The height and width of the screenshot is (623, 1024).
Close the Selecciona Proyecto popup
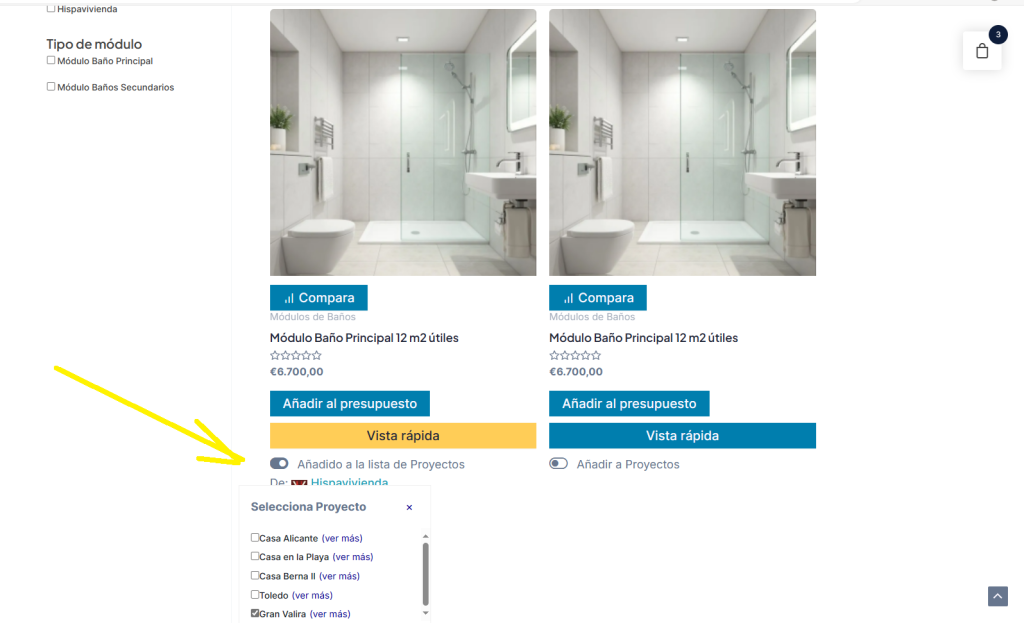tap(409, 507)
